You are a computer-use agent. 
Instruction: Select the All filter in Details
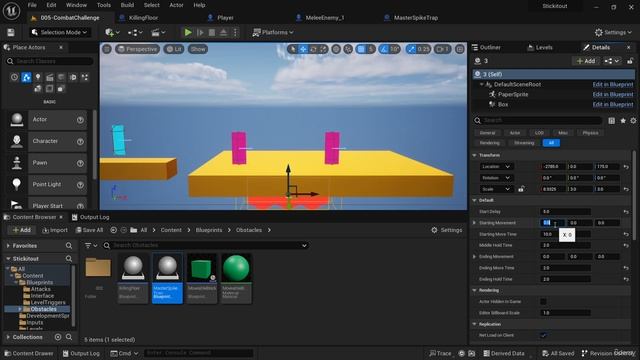[x=551, y=143]
